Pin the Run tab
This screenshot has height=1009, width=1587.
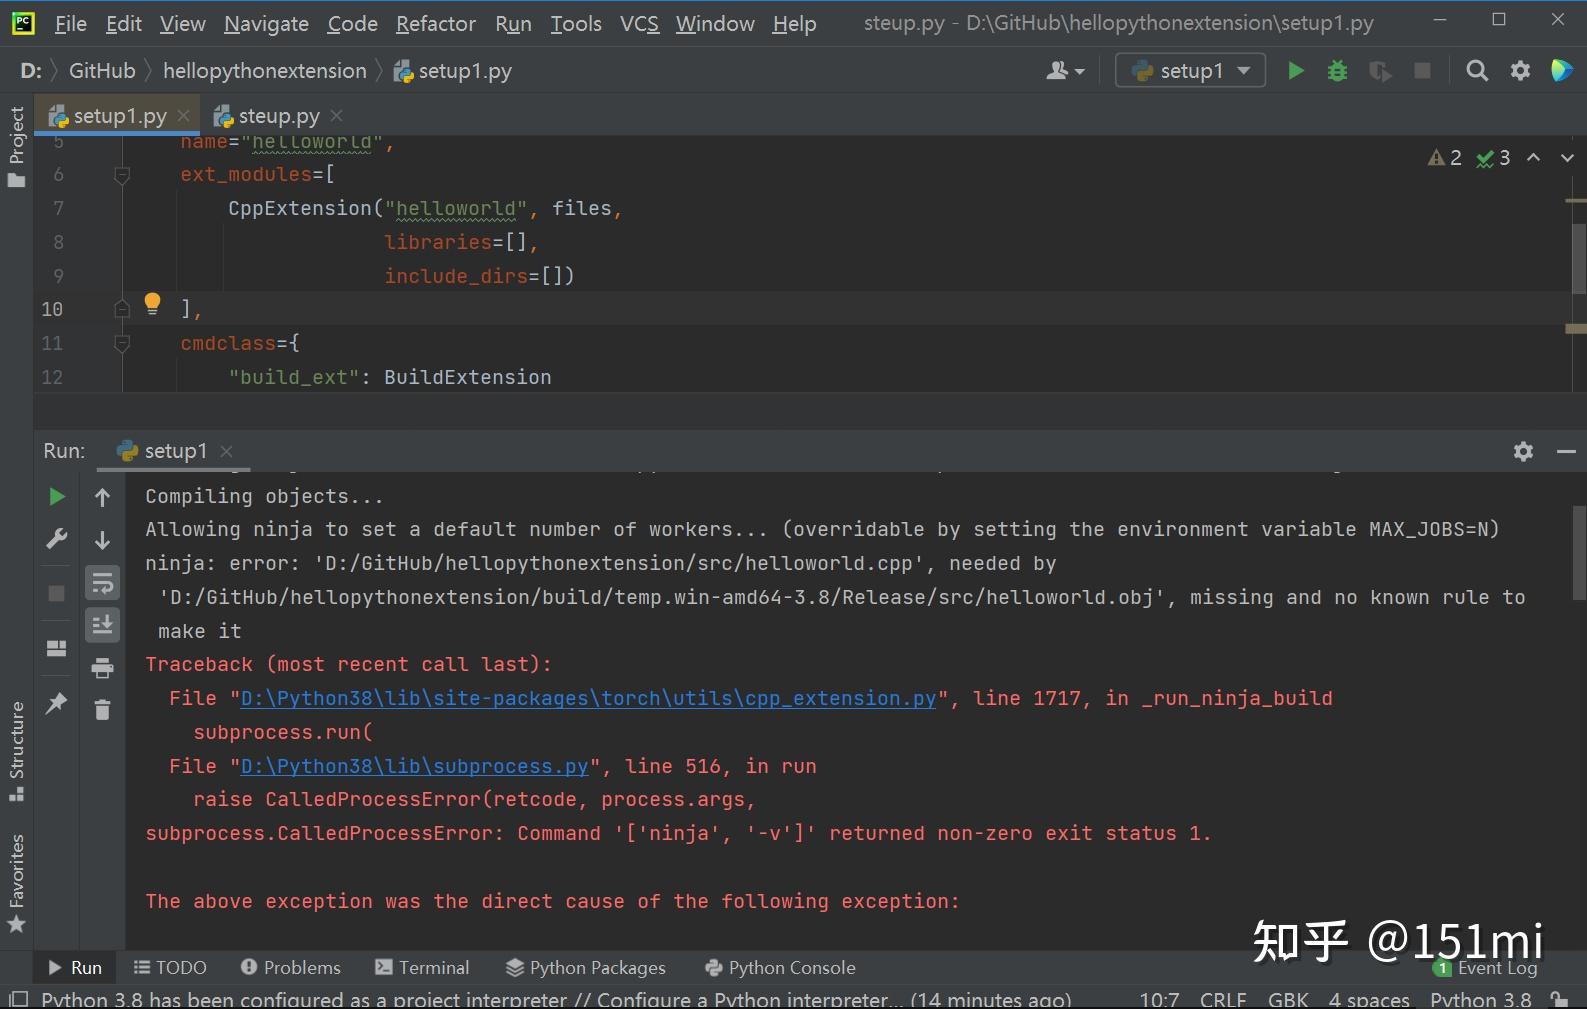coord(57,703)
